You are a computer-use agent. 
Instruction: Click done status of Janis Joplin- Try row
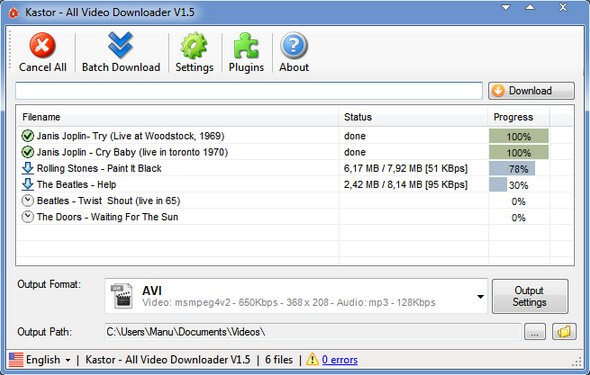click(x=354, y=136)
